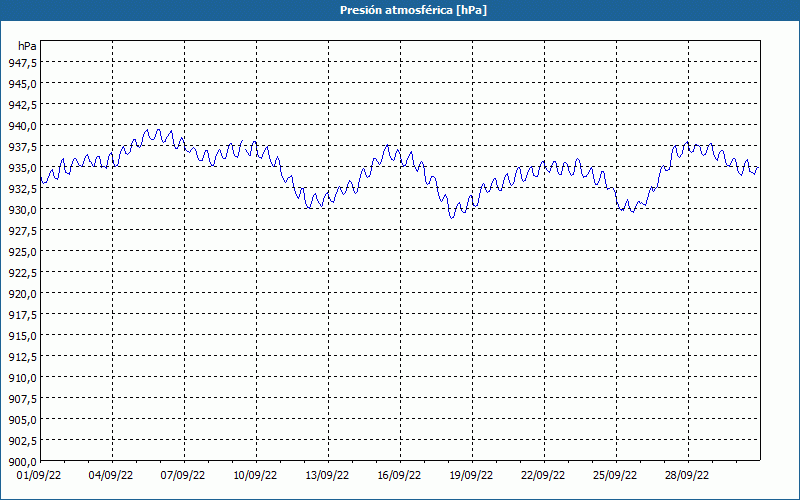
Task: Click the 947,5 y-axis label
Action: [x=22, y=63]
